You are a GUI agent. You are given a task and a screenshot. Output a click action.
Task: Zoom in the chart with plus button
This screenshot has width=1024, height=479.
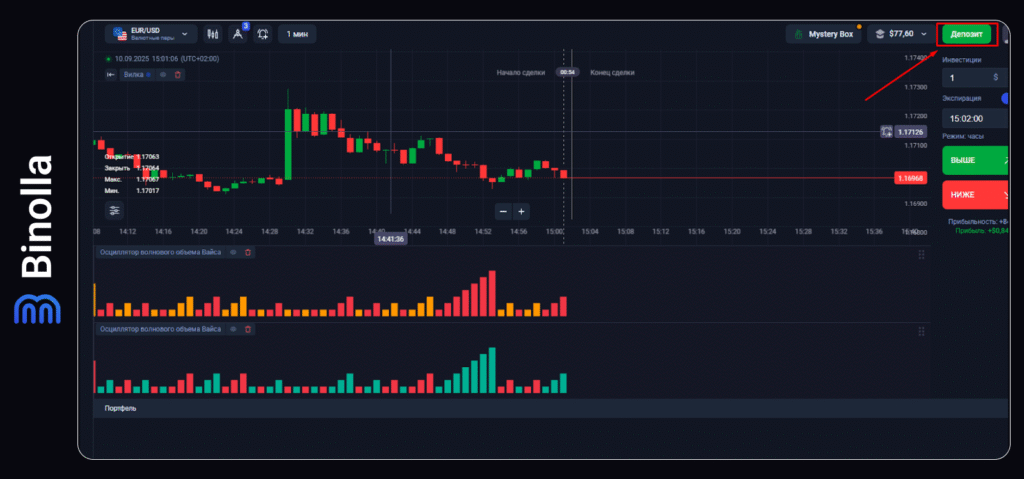pyautogui.click(x=521, y=211)
